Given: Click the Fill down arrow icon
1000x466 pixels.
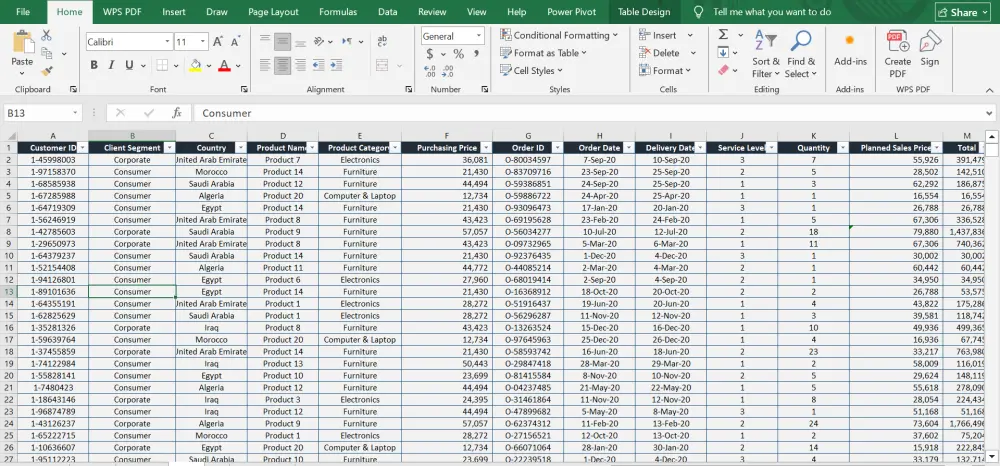Looking at the screenshot, I should point(724,53).
